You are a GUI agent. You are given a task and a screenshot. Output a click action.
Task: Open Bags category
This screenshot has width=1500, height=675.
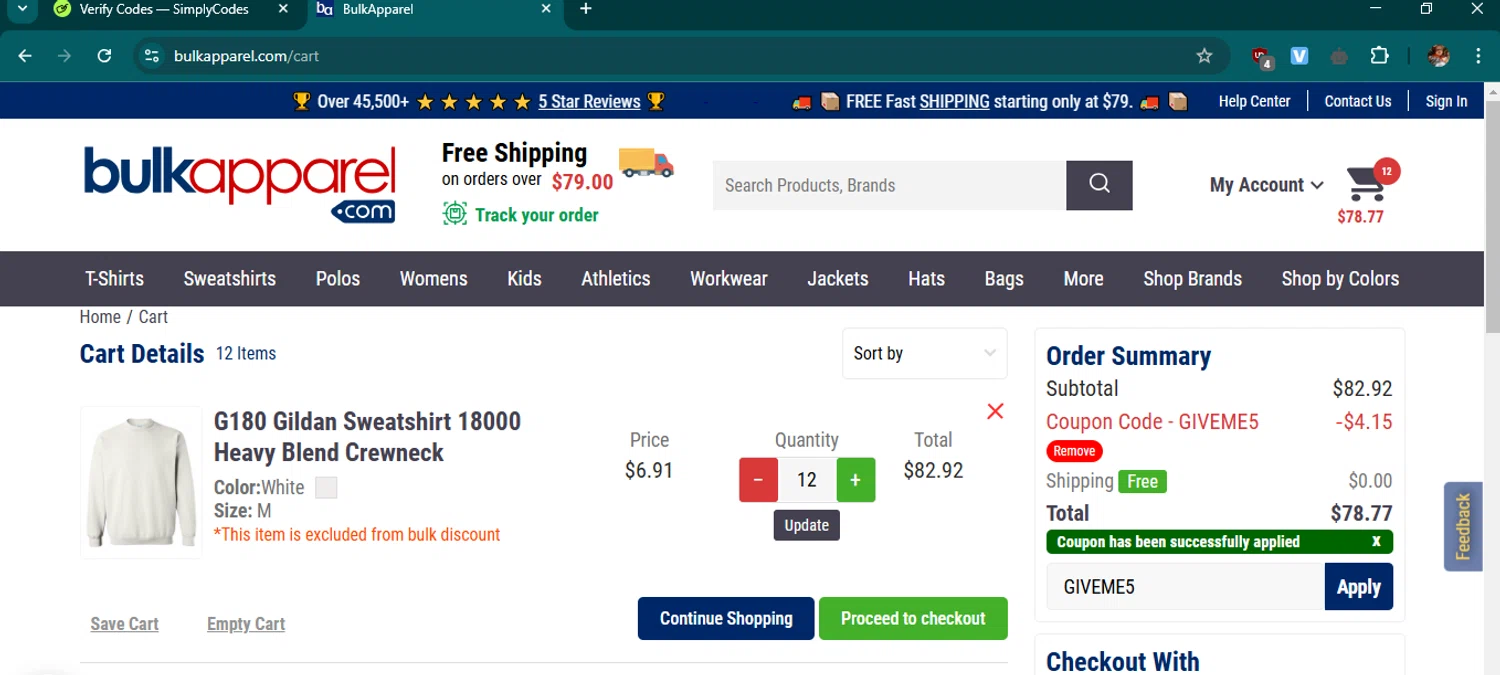[x=1004, y=279]
